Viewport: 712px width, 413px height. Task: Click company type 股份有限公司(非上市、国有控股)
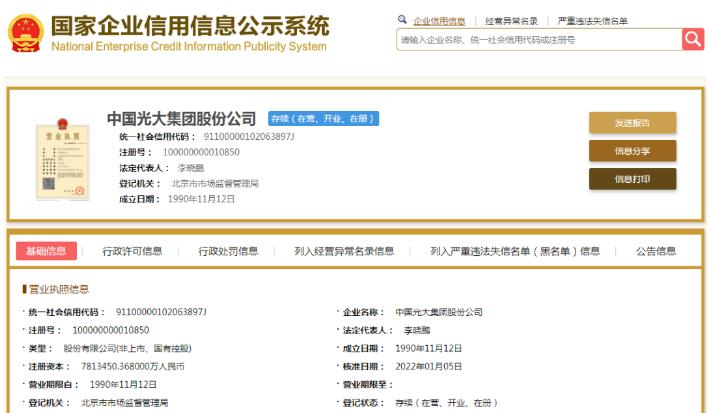pos(127,348)
